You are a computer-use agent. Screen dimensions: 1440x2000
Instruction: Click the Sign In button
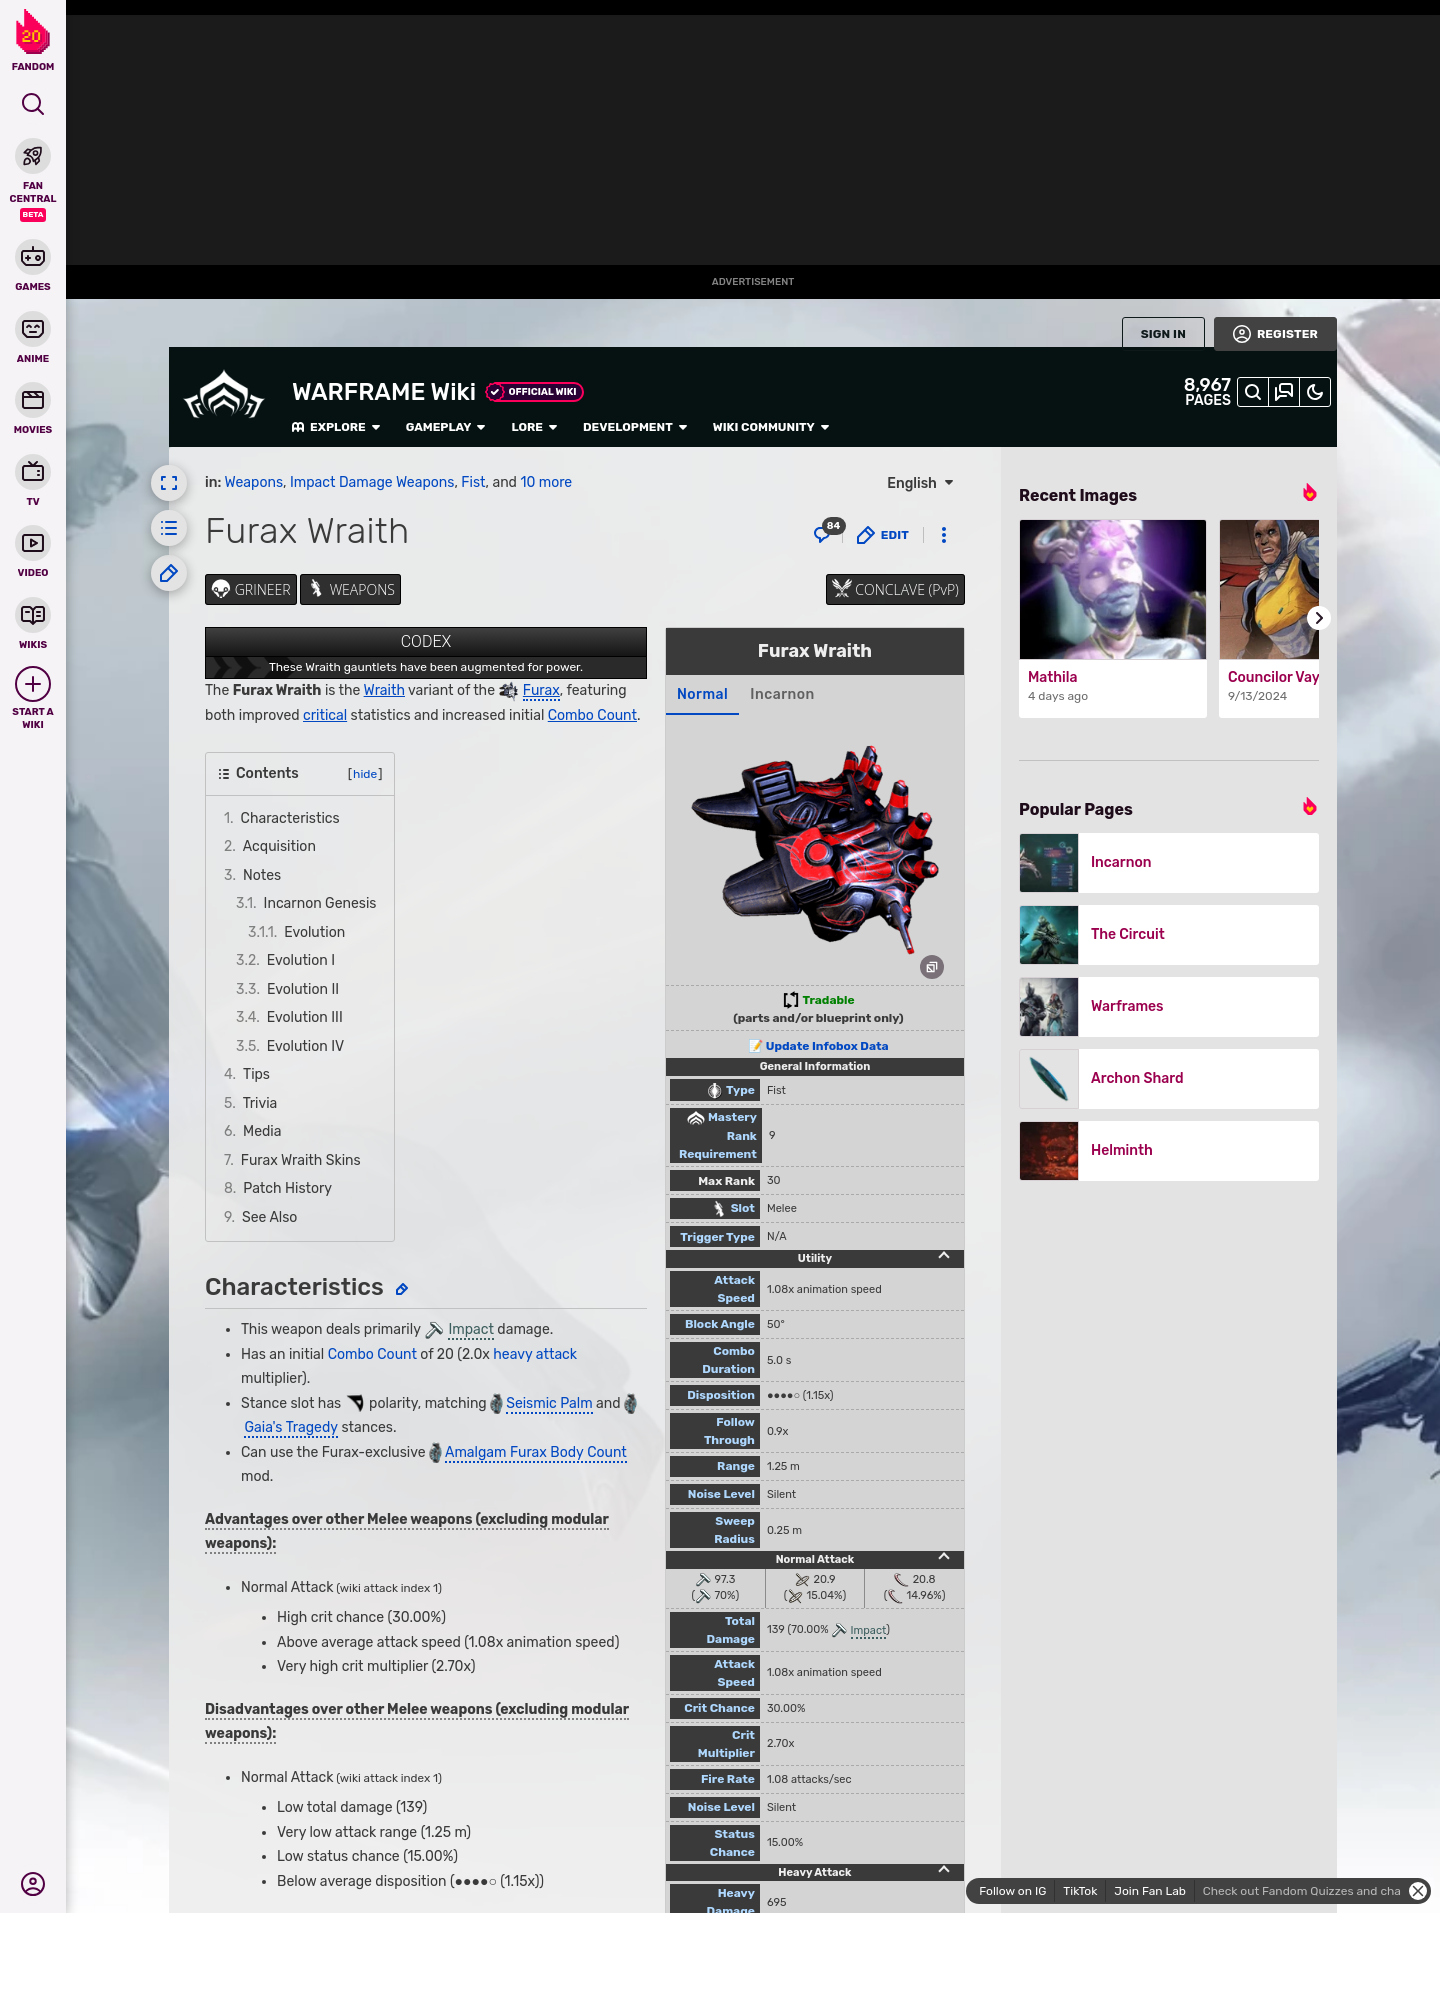[1163, 334]
